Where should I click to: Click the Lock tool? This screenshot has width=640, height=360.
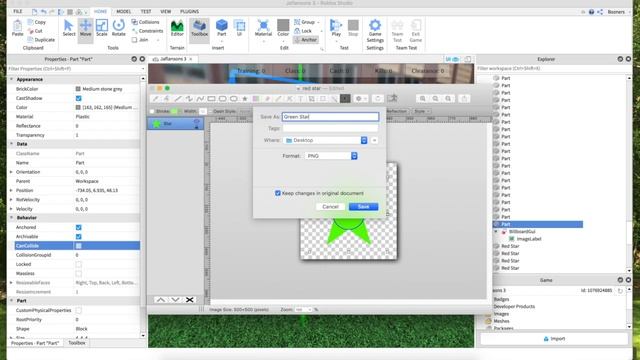pos(303,31)
